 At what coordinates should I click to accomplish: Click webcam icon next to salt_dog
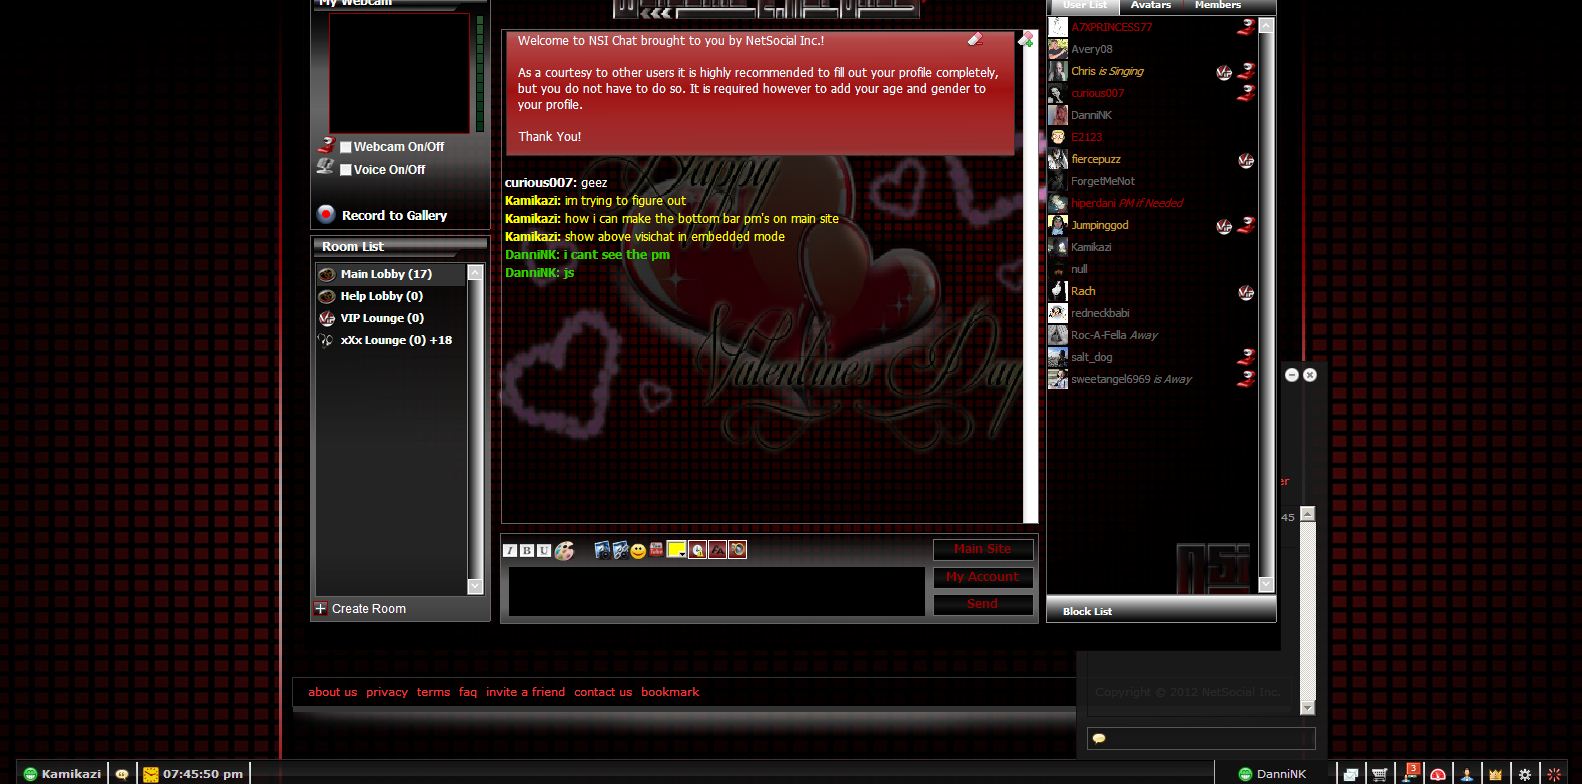pyautogui.click(x=1246, y=357)
